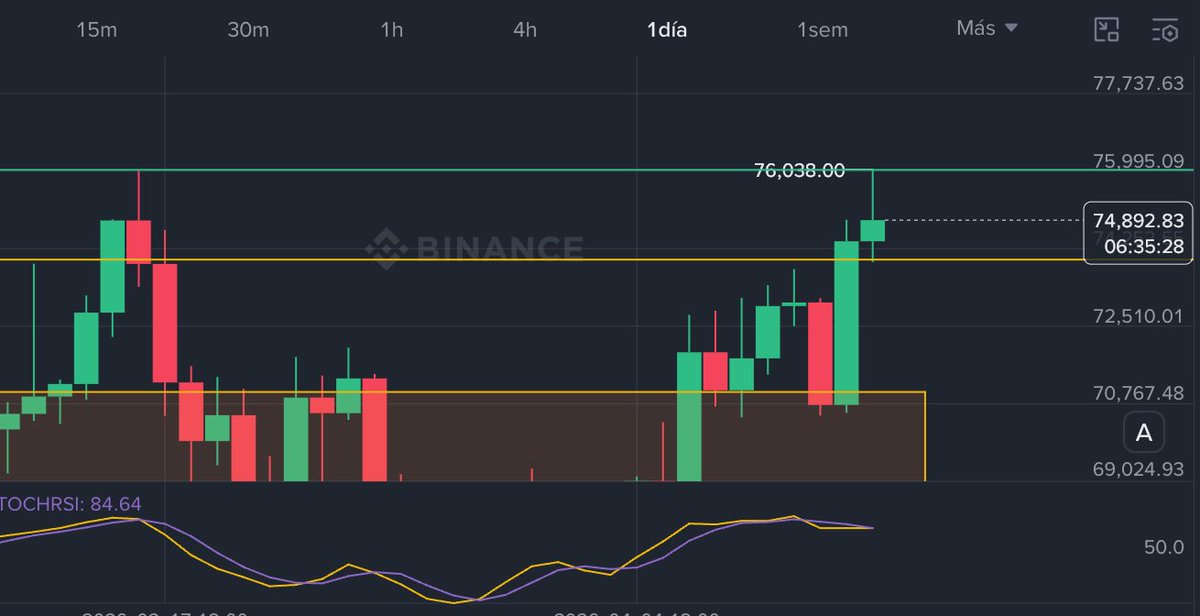
Task: Select the upper yellow horizontal line
Action: [x=540, y=260]
